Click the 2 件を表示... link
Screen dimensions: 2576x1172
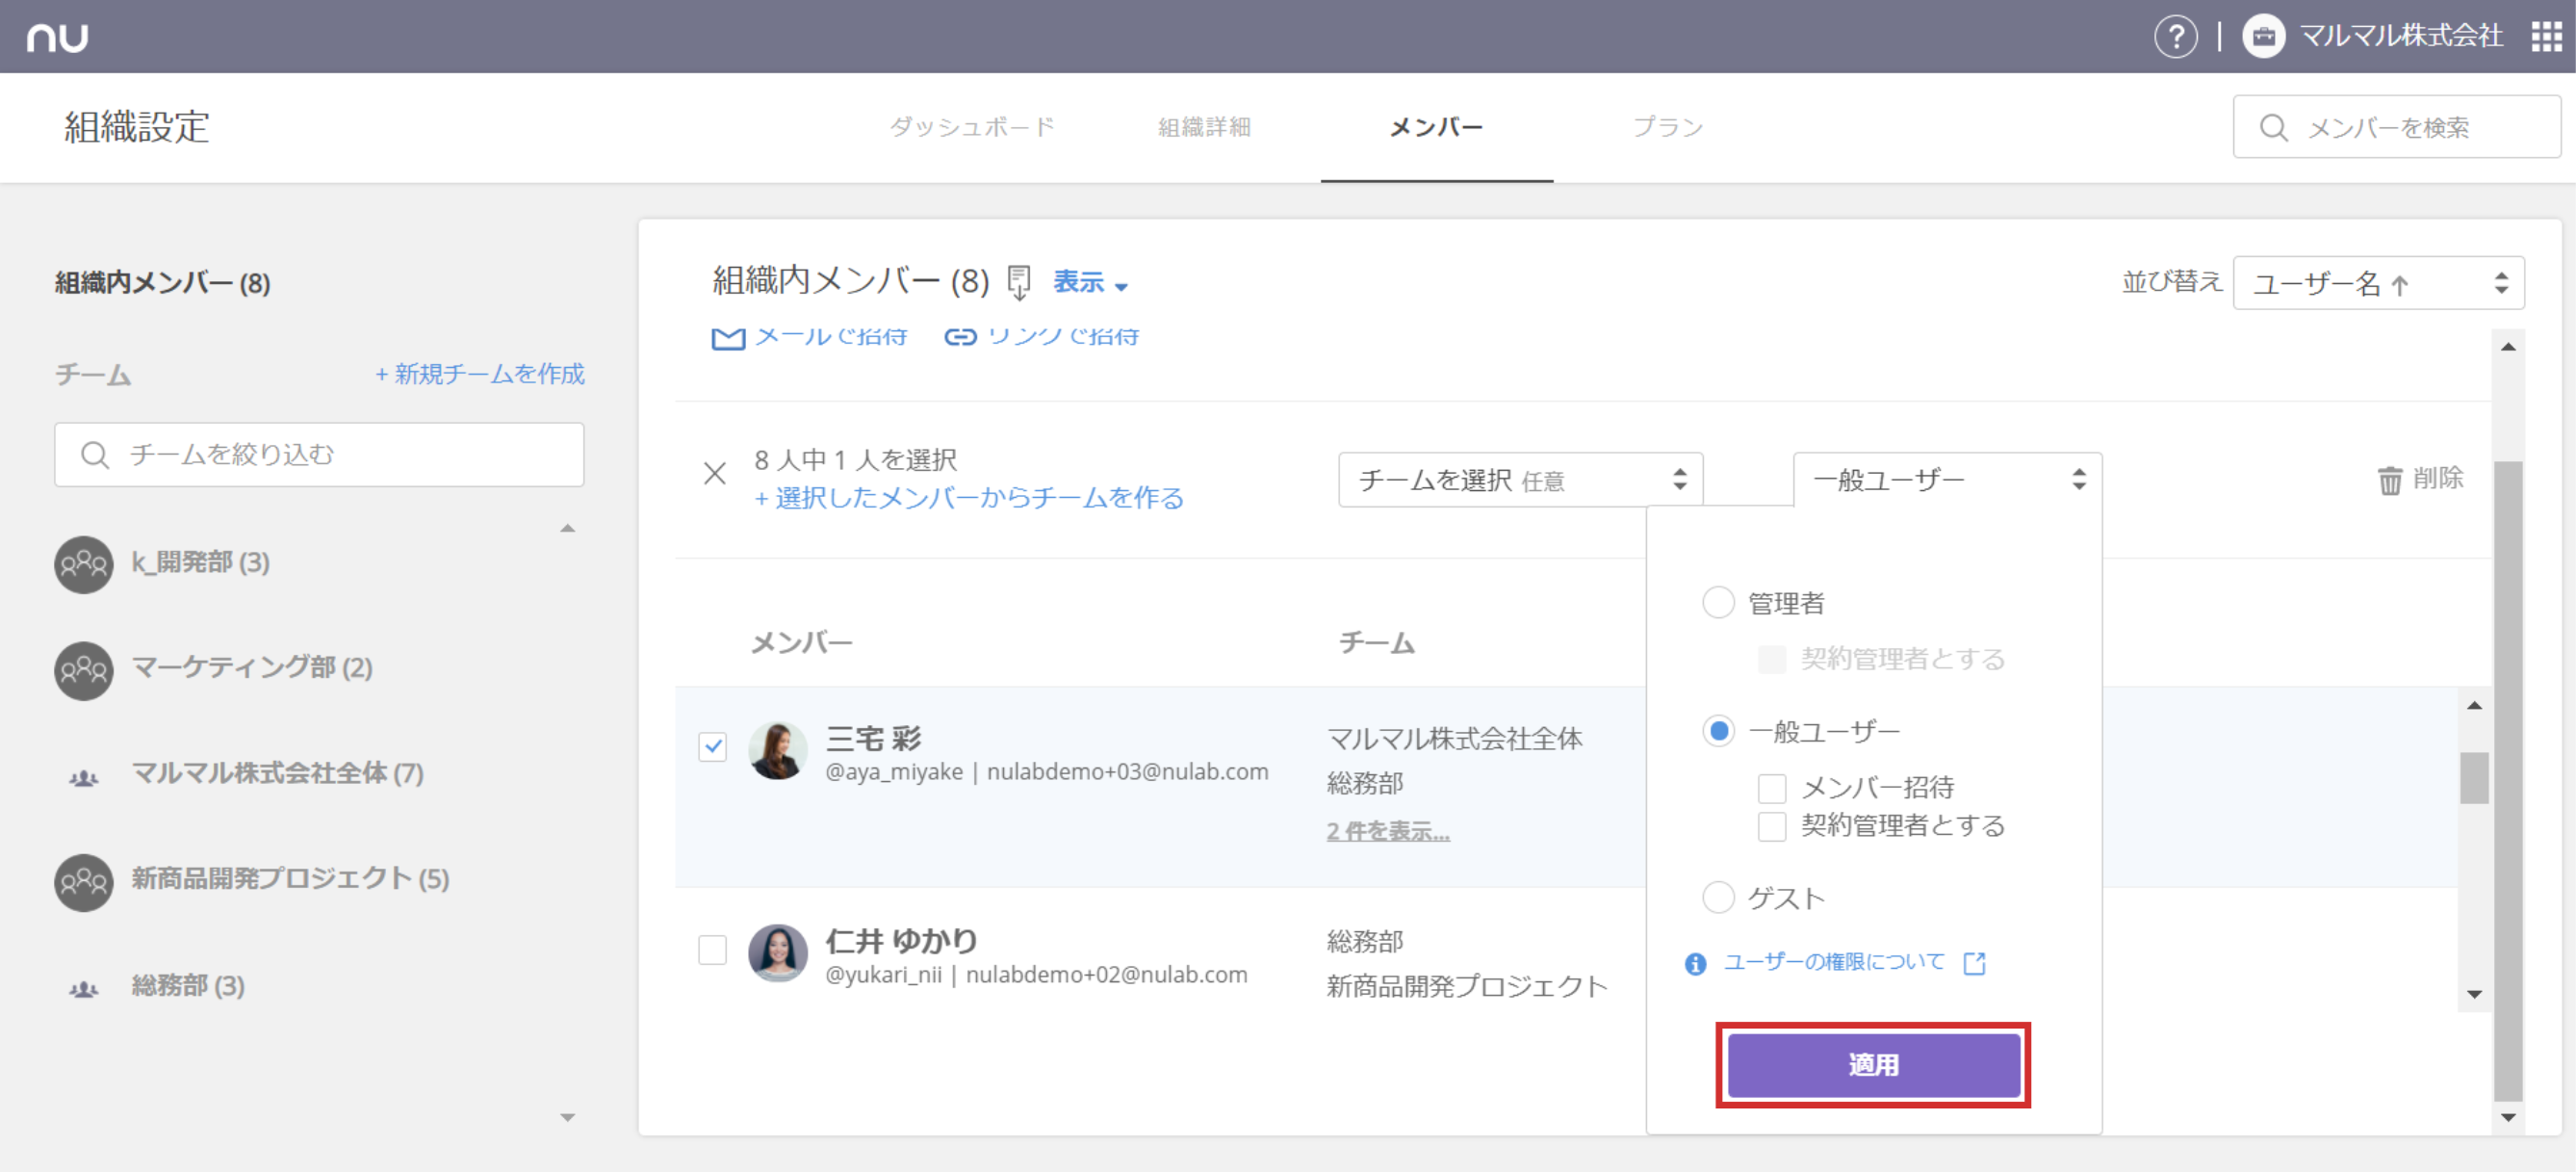click(x=1388, y=831)
